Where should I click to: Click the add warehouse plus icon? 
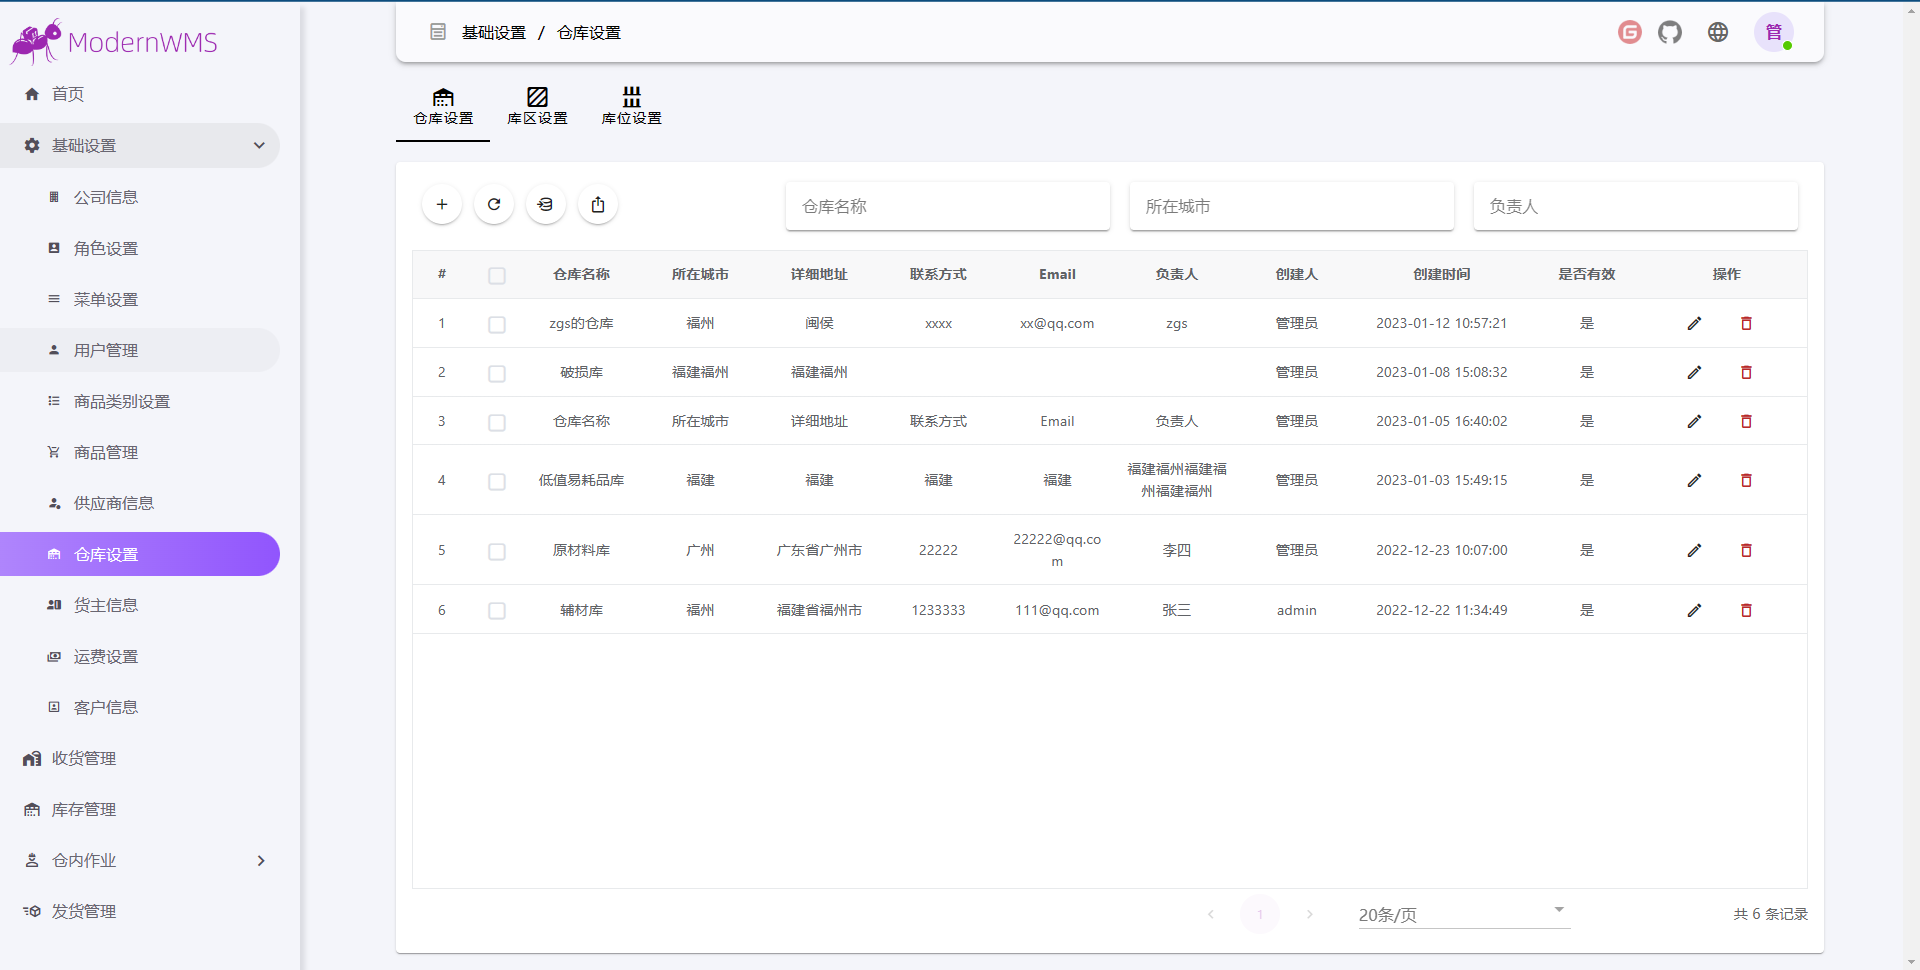coord(442,205)
